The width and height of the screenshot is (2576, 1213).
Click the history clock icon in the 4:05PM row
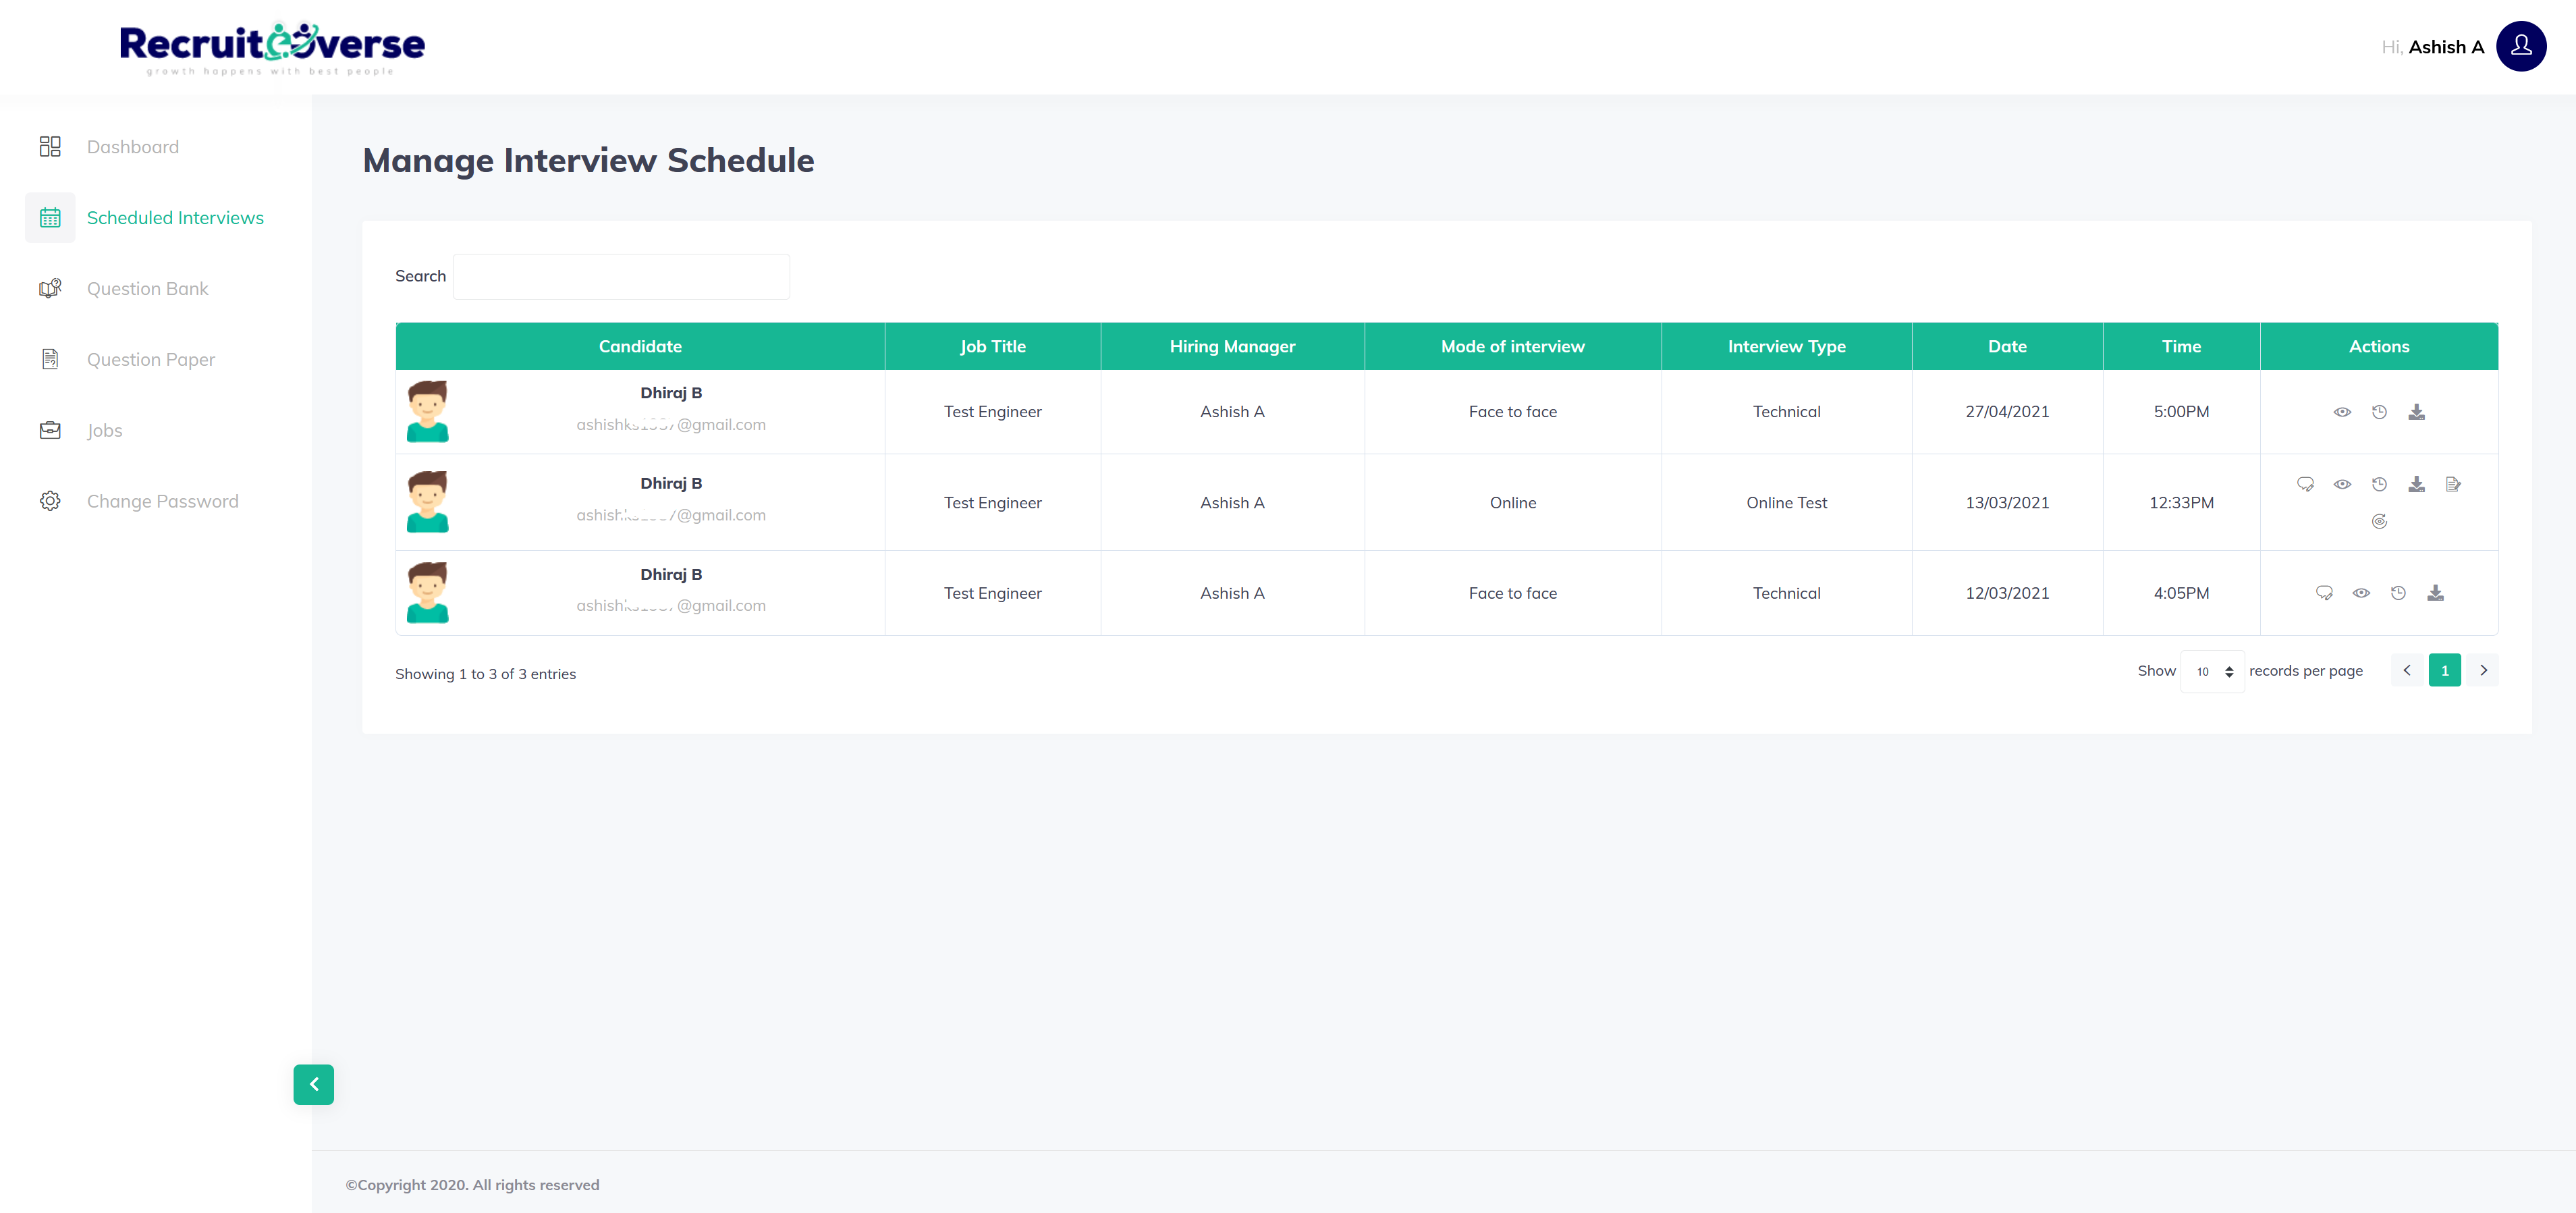click(x=2398, y=593)
